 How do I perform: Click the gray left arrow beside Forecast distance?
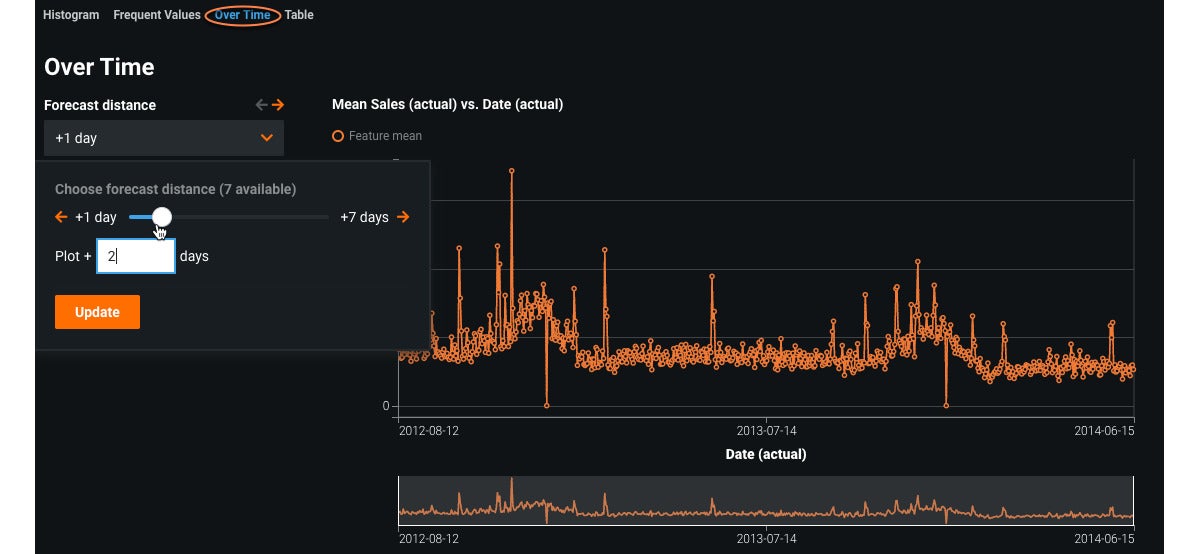[262, 105]
